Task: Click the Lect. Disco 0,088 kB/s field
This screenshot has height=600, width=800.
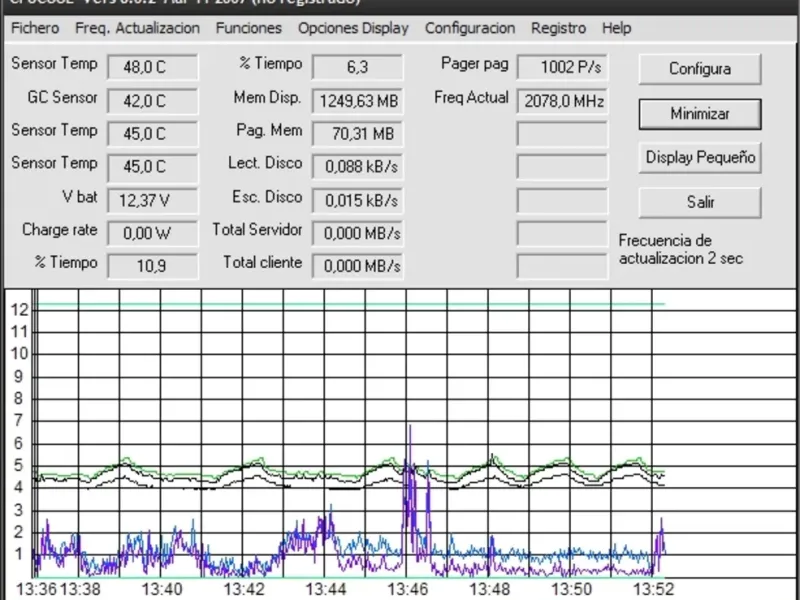Action: coord(357,167)
